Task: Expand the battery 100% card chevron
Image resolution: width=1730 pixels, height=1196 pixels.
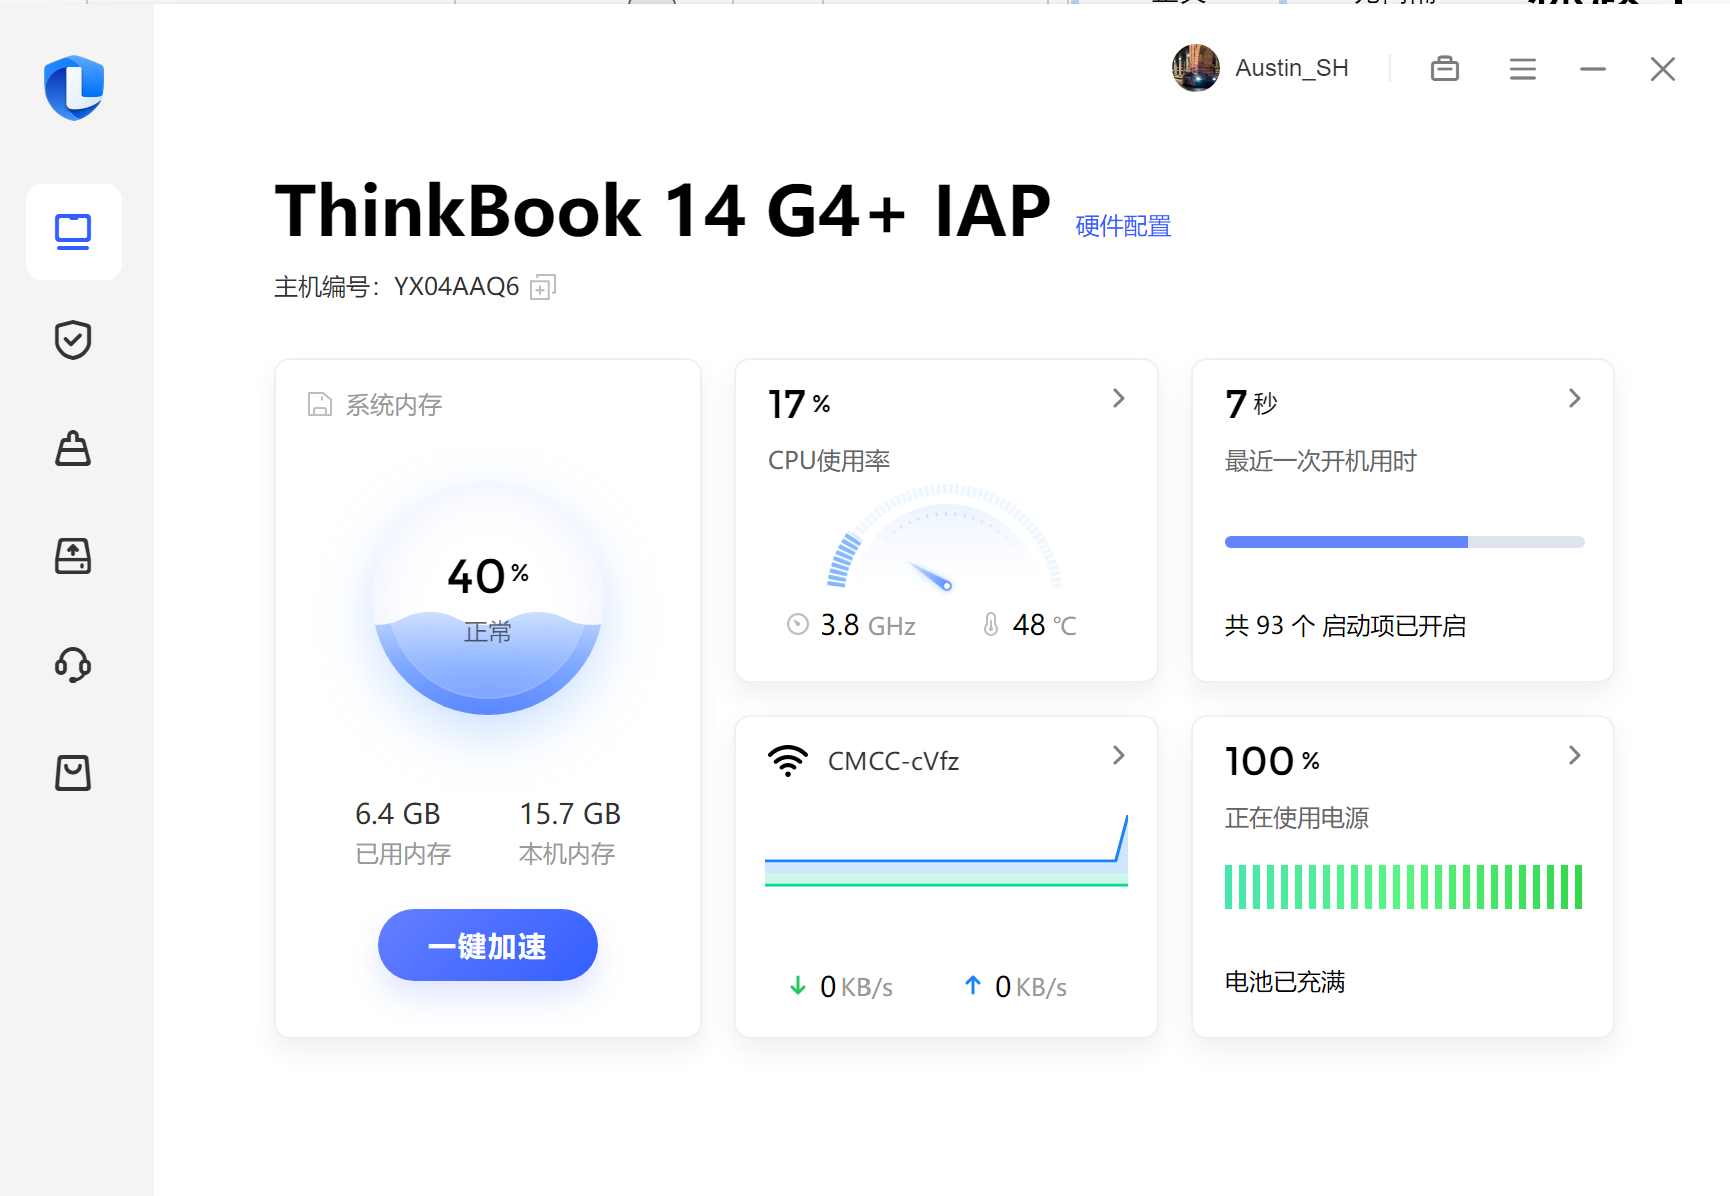Action: [1575, 756]
